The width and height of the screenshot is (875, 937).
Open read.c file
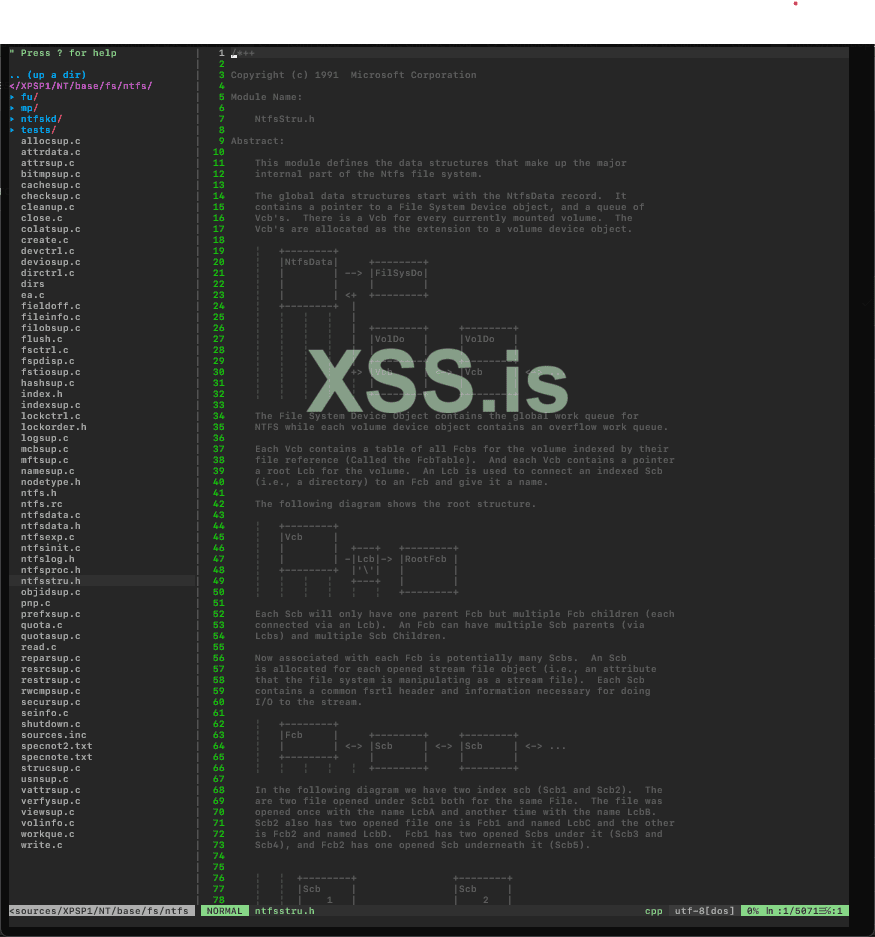[x=39, y=647]
